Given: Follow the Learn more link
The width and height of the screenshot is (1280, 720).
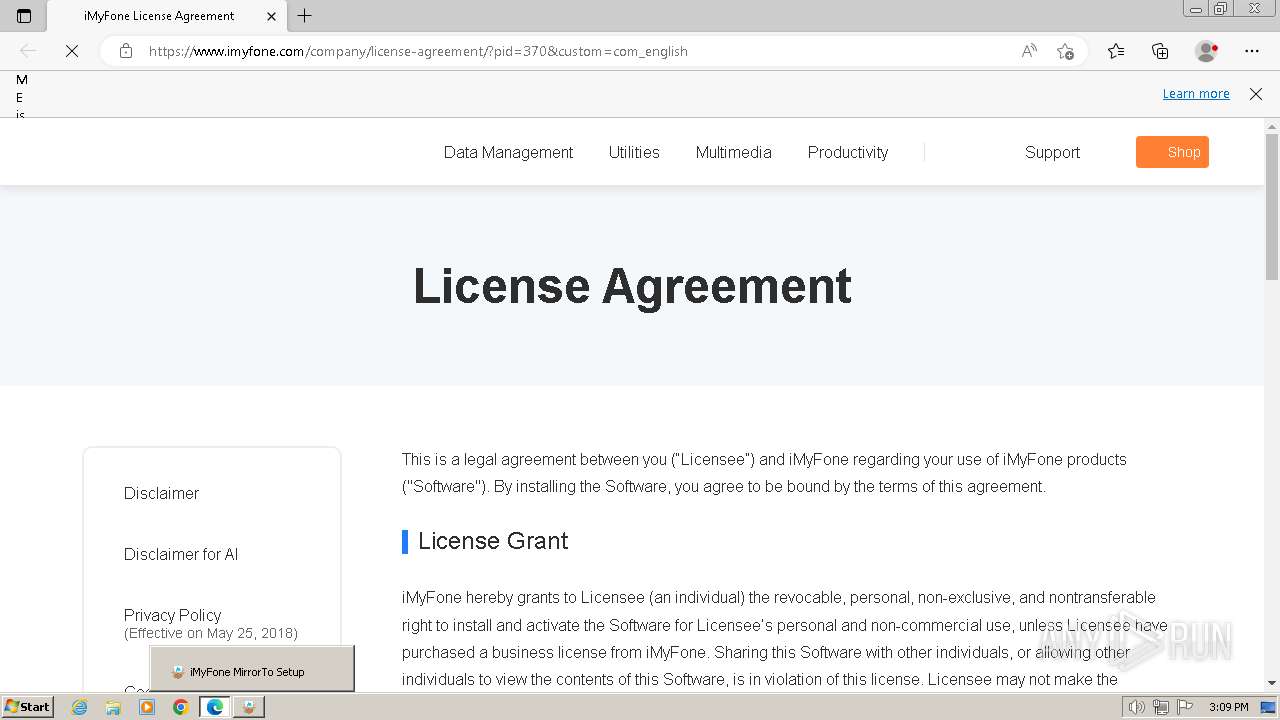Looking at the screenshot, I should pos(1196,94).
